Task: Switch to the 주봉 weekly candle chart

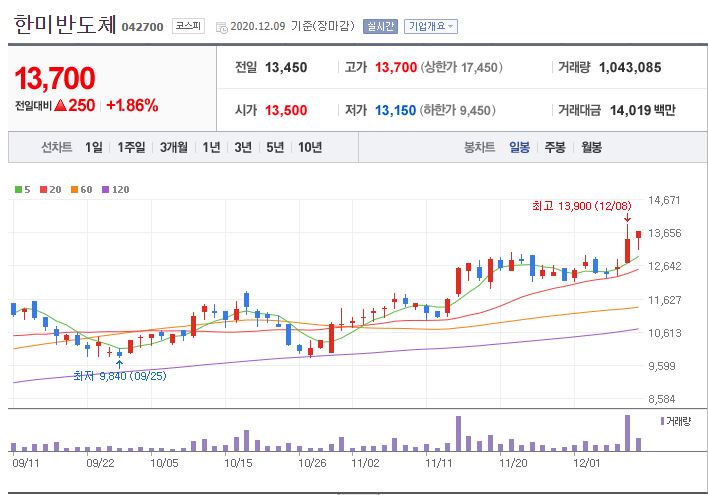Action: click(x=554, y=147)
